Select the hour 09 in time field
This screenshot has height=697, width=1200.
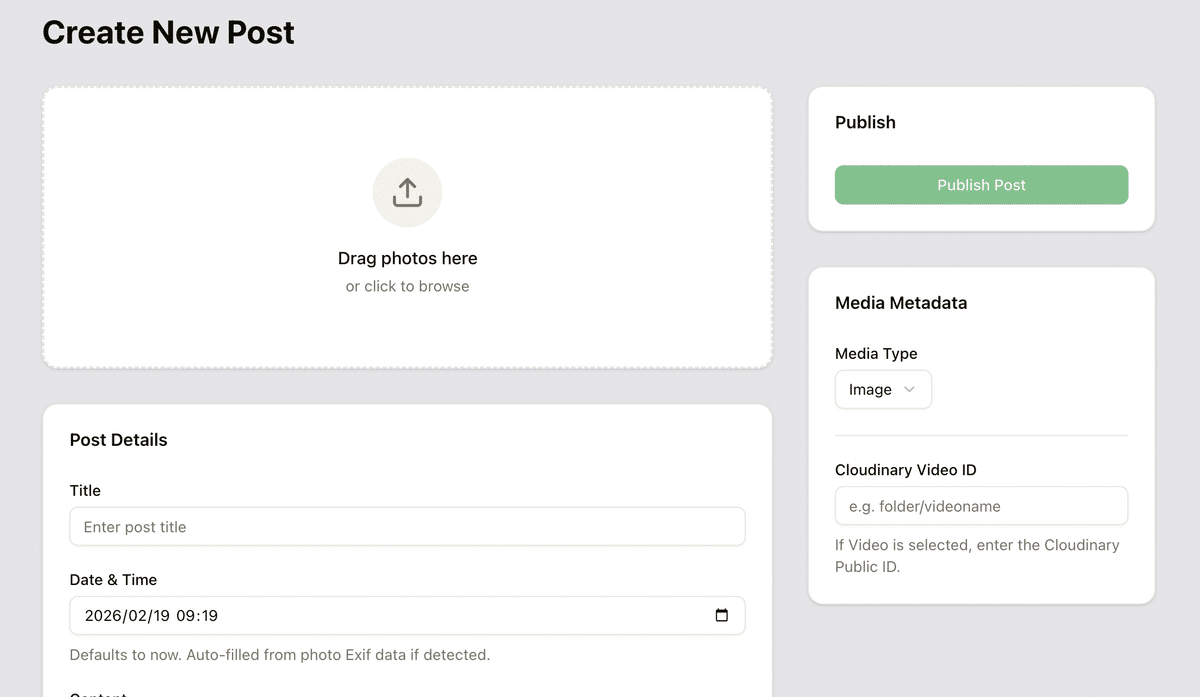click(x=185, y=616)
